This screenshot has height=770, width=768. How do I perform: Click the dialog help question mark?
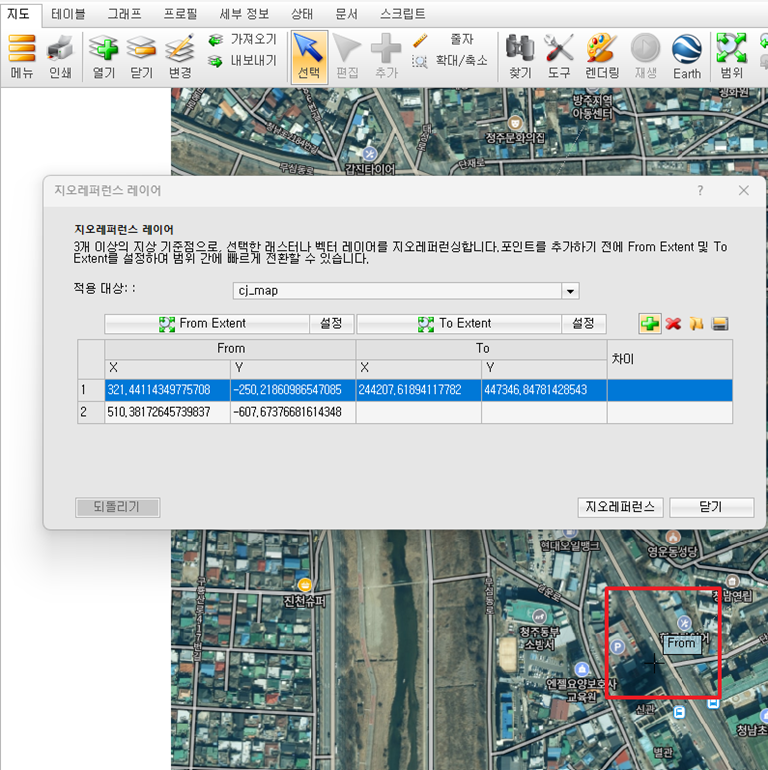700,191
